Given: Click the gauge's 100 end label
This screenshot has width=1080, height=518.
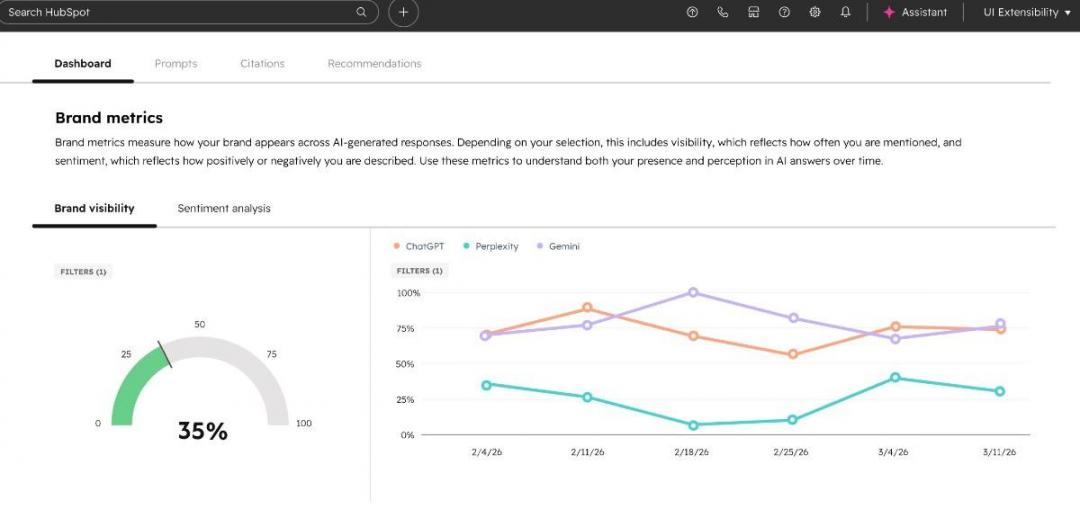Looking at the screenshot, I should [304, 424].
